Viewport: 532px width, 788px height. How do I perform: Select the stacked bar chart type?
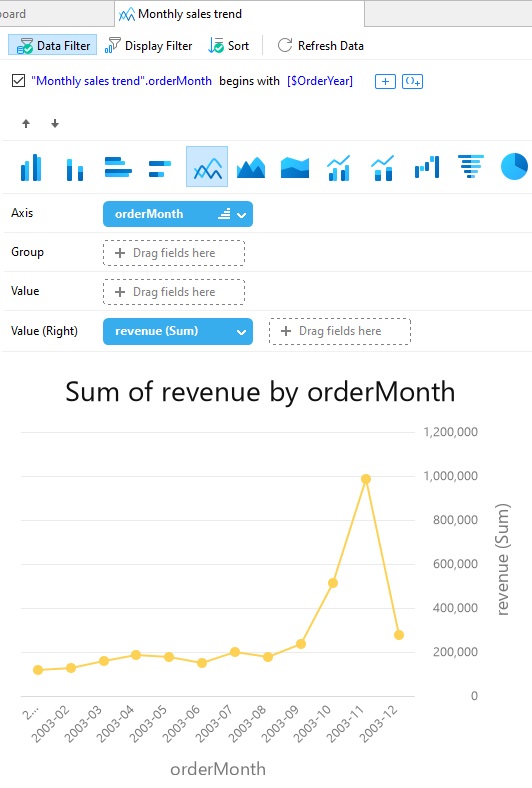pyautogui.click(x=160, y=168)
